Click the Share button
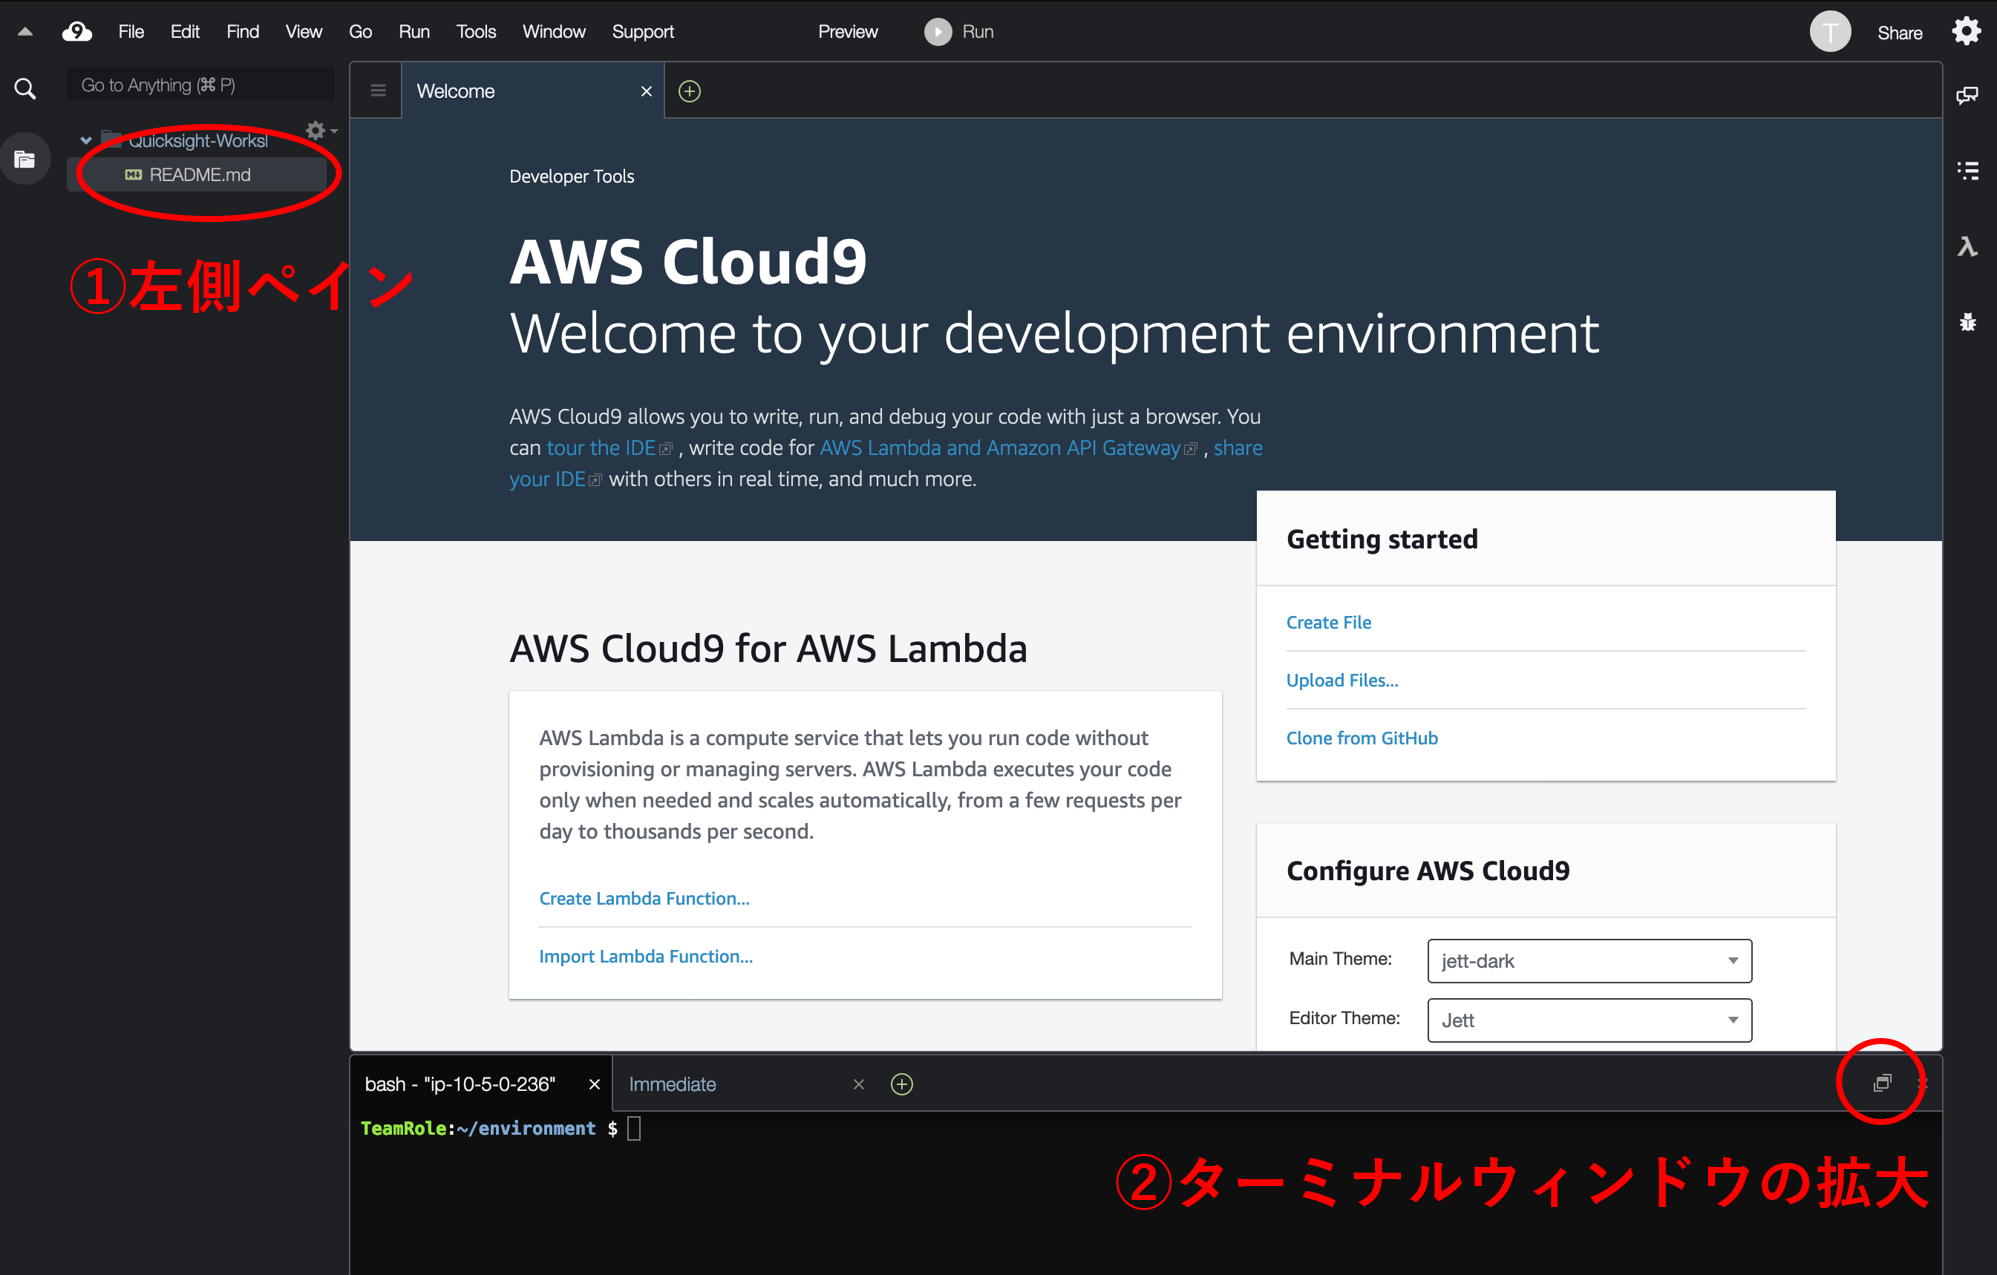The image size is (1997, 1275). (x=1900, y=33)
